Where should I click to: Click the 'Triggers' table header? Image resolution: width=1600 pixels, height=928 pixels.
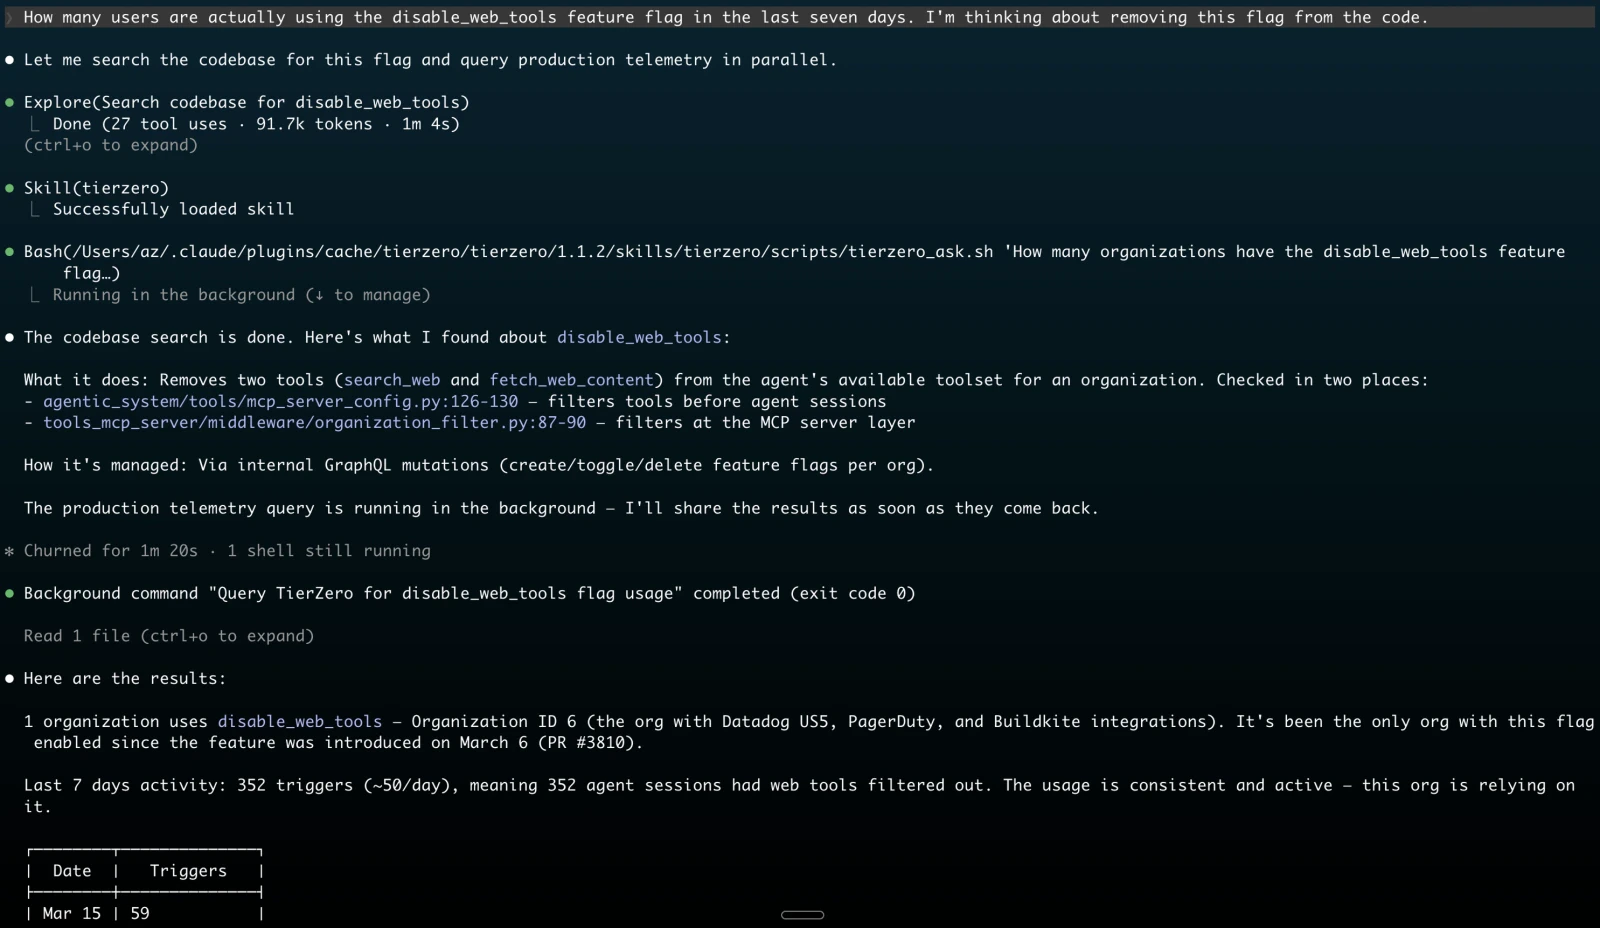coord(188,871)
